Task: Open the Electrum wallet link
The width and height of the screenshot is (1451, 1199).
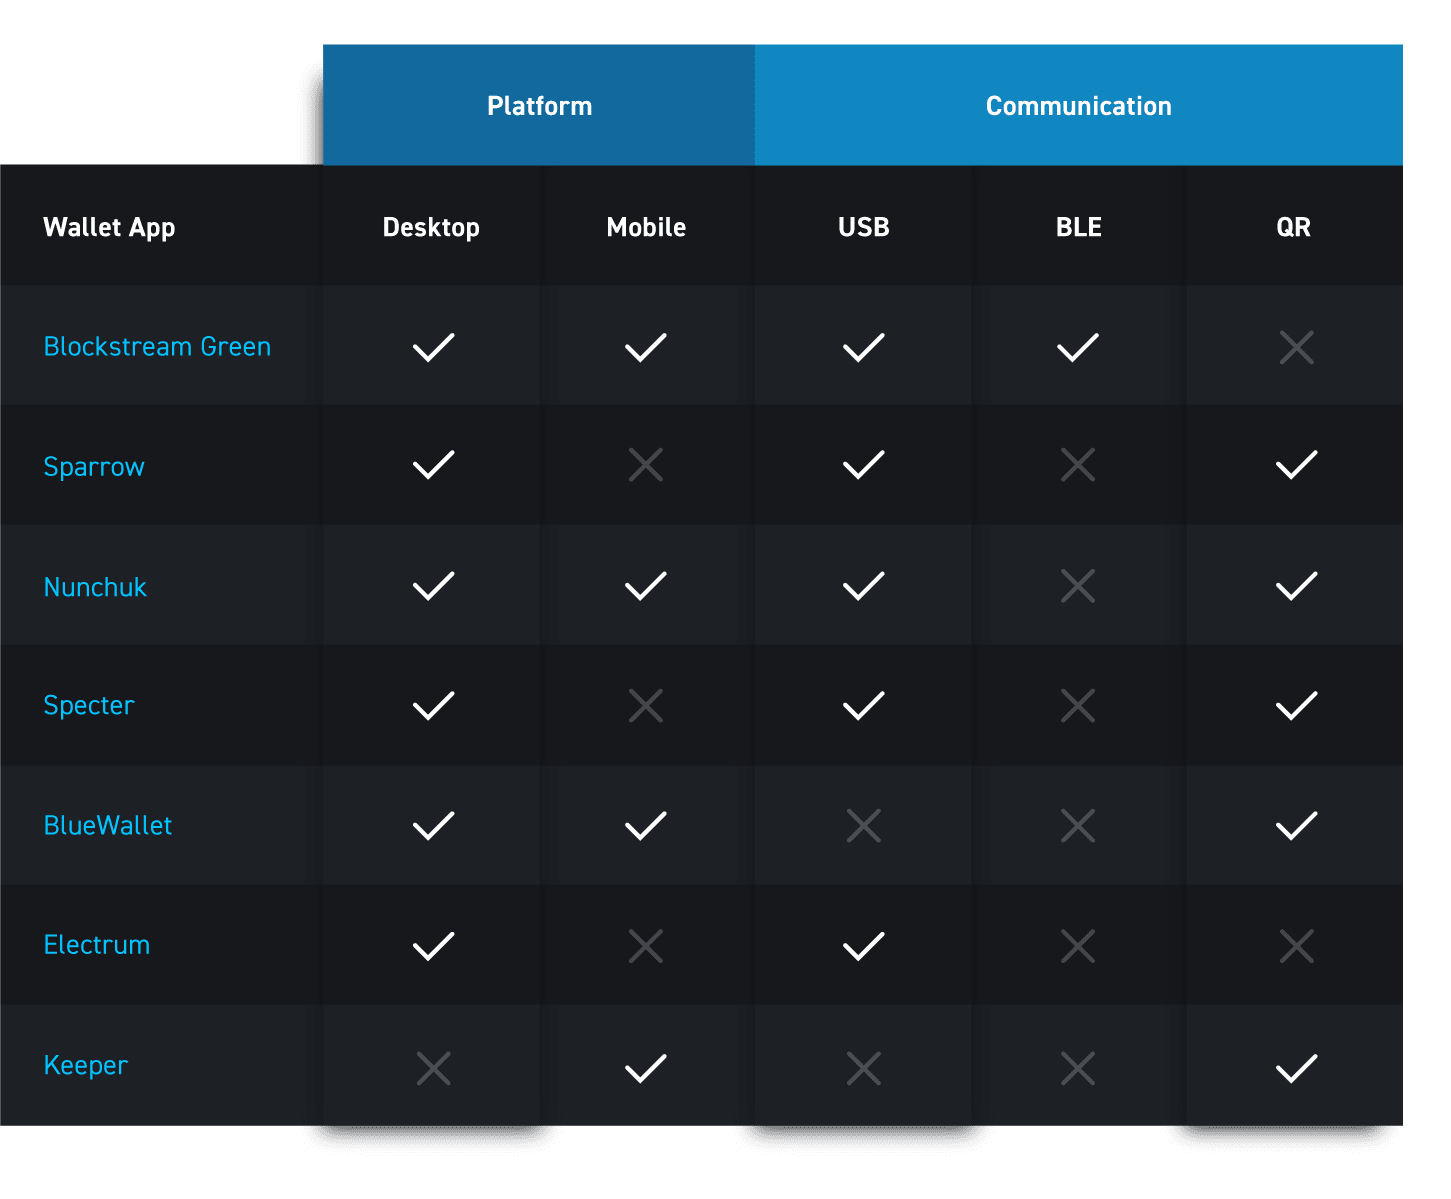Action: click(x=97, y=945)
